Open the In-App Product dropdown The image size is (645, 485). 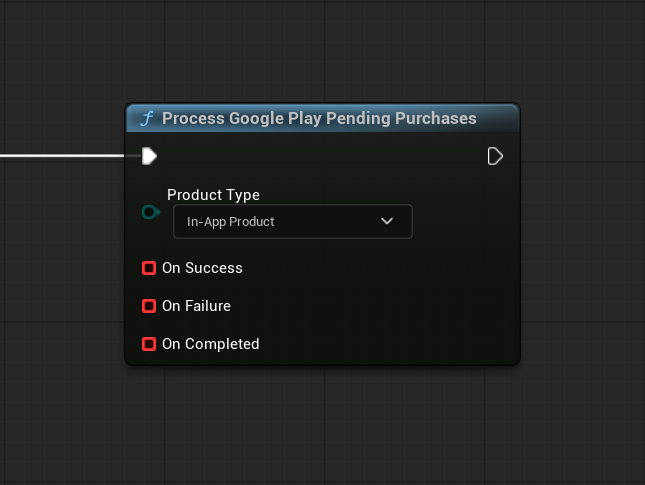click(293, 221)
